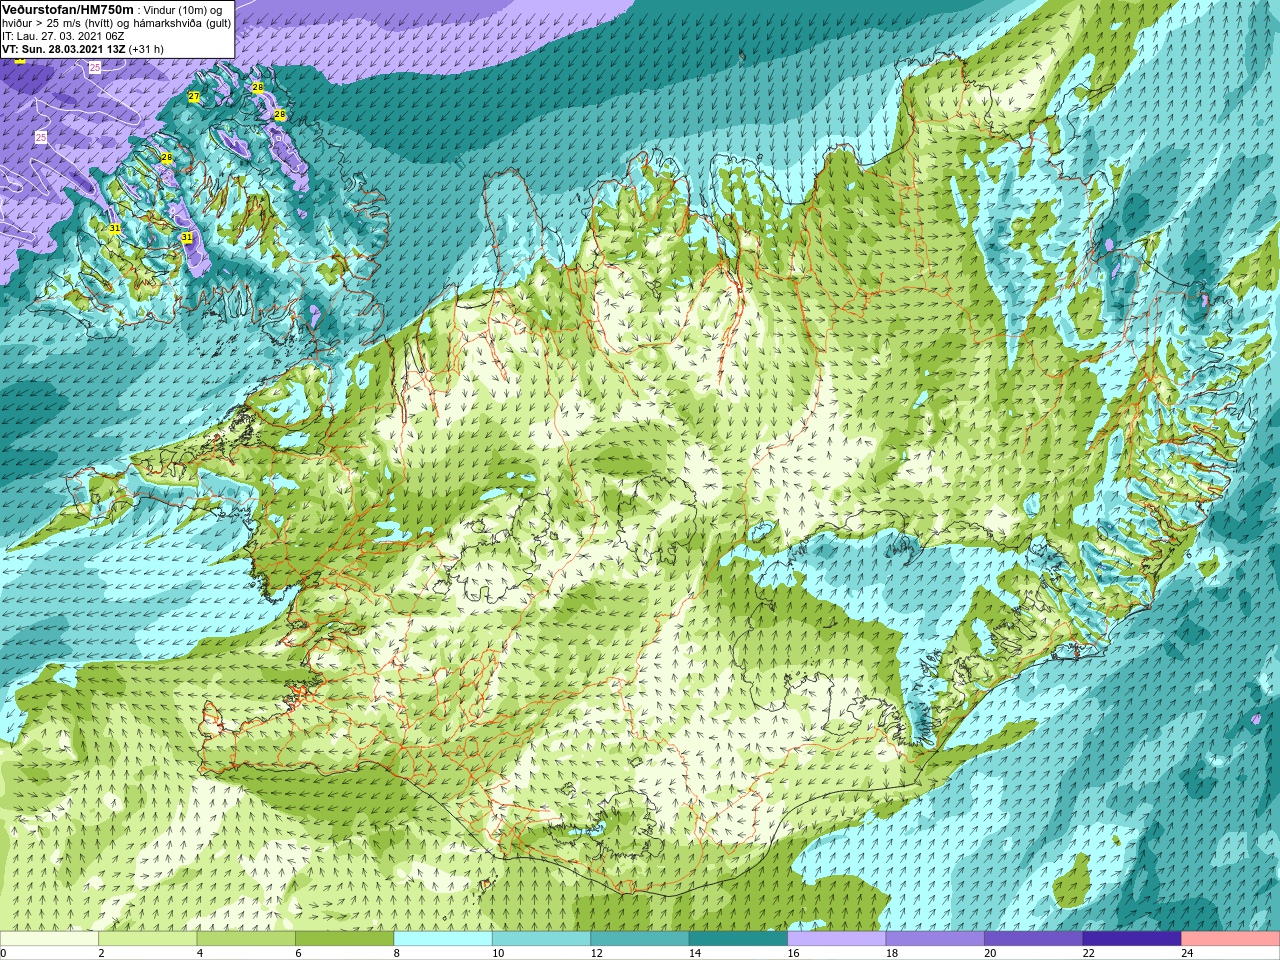Select the 'IT: Lau. 27. 03. 2021 06Z' line
The height and width of the screenshot is (960, 1280).
(x=63, y=36)
